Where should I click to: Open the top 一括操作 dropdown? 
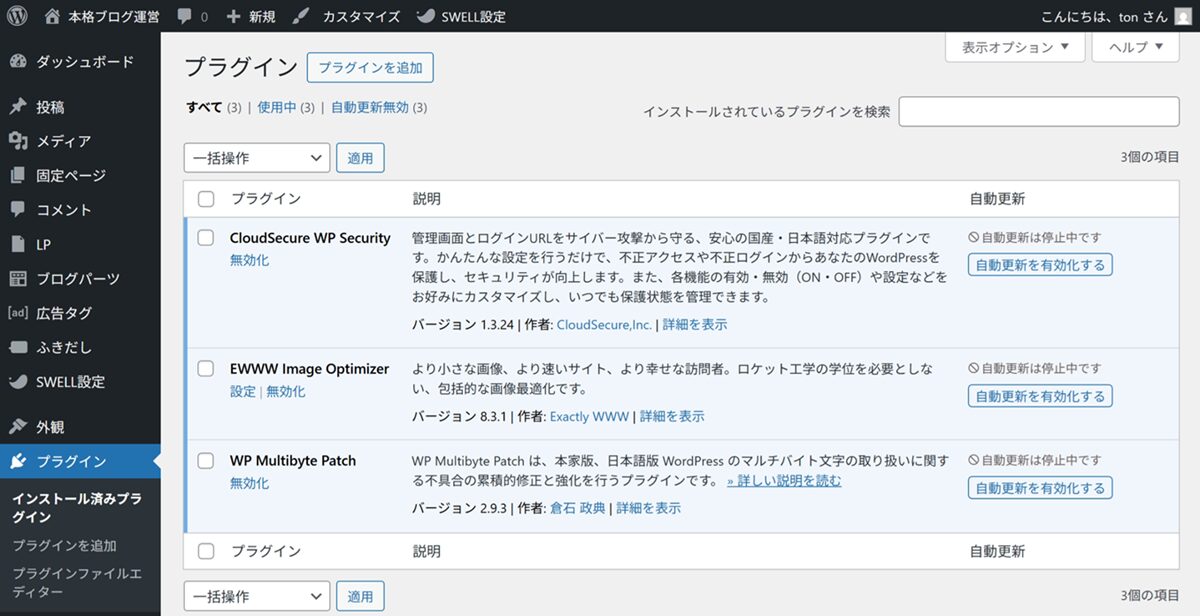coord(257,158)
